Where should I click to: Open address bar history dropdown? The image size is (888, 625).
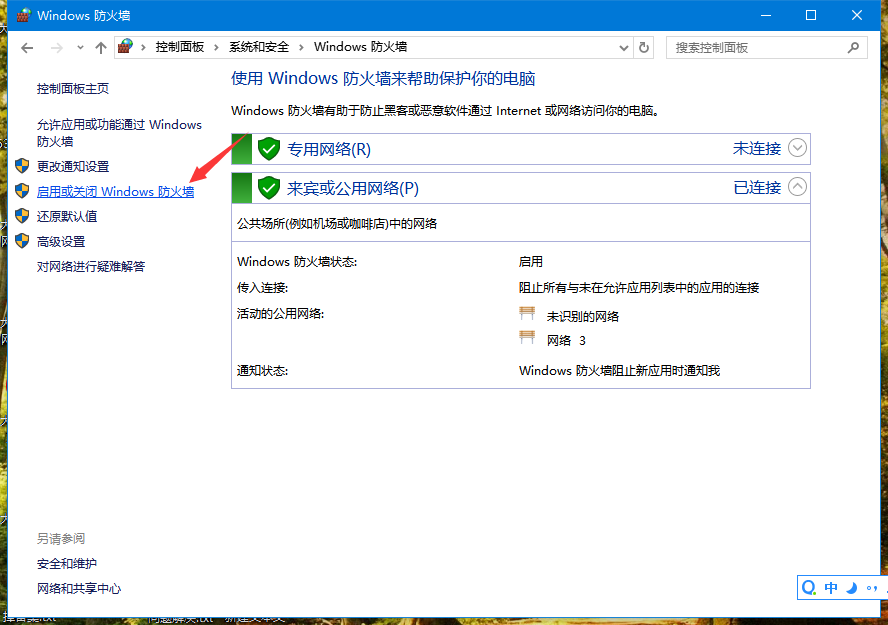pyautogui.click(x=624, y=48)
